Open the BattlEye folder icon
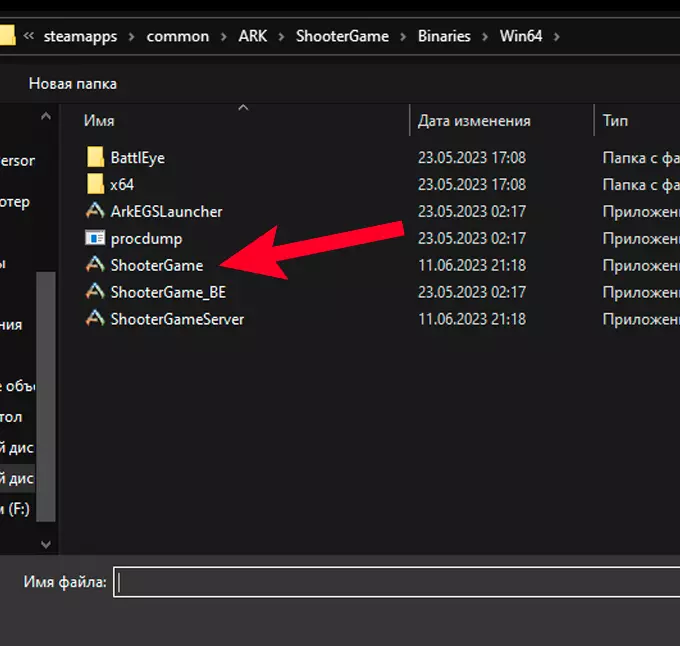The image size is (680, 646). click(x=95, y=157)
